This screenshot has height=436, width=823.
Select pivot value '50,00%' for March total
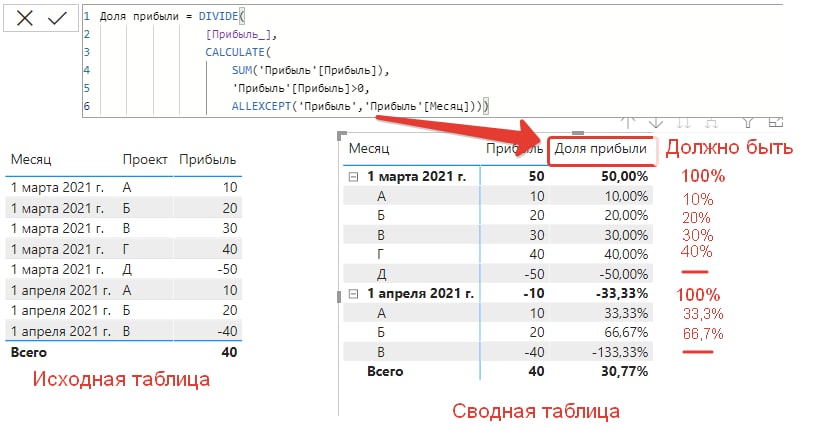pos(625,176)
